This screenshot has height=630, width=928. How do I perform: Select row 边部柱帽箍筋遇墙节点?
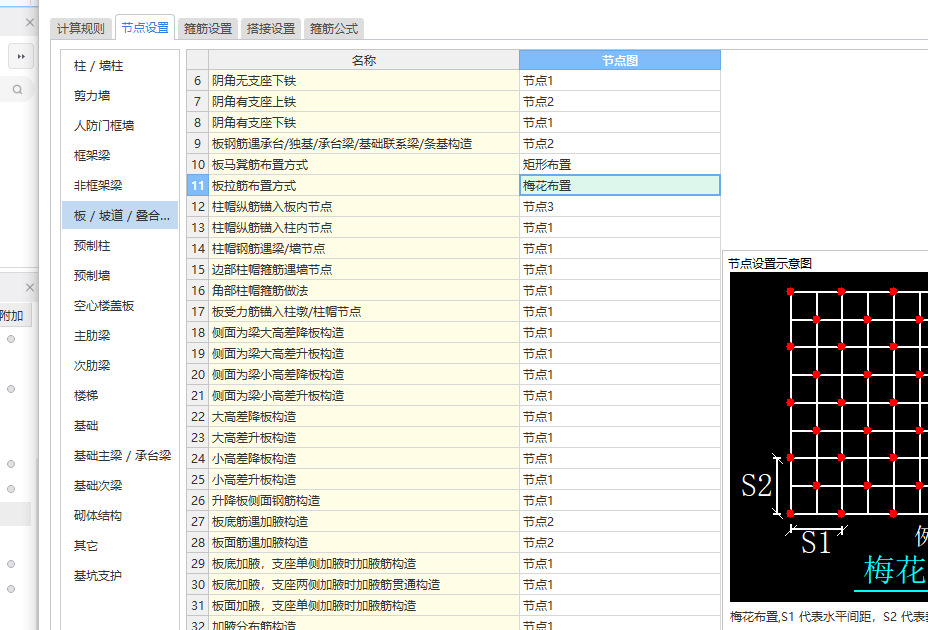(363, 270)
